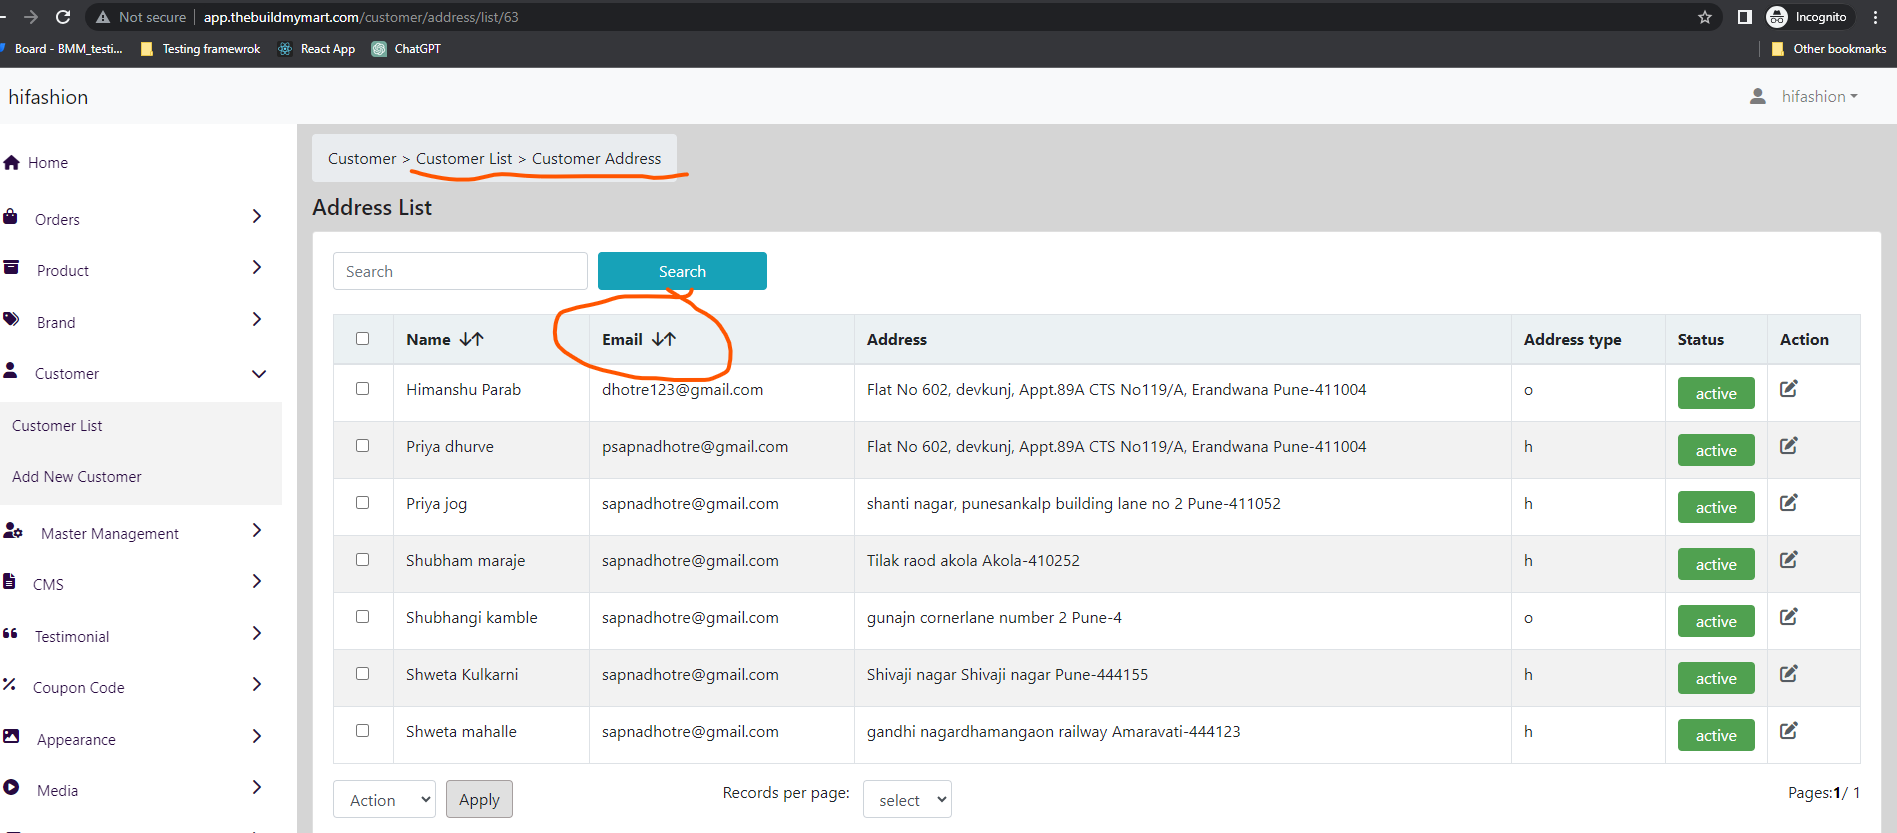The image size is (1897, 833).
Task: Open edit icon in Priya jog row
Action: point(1789,503)
